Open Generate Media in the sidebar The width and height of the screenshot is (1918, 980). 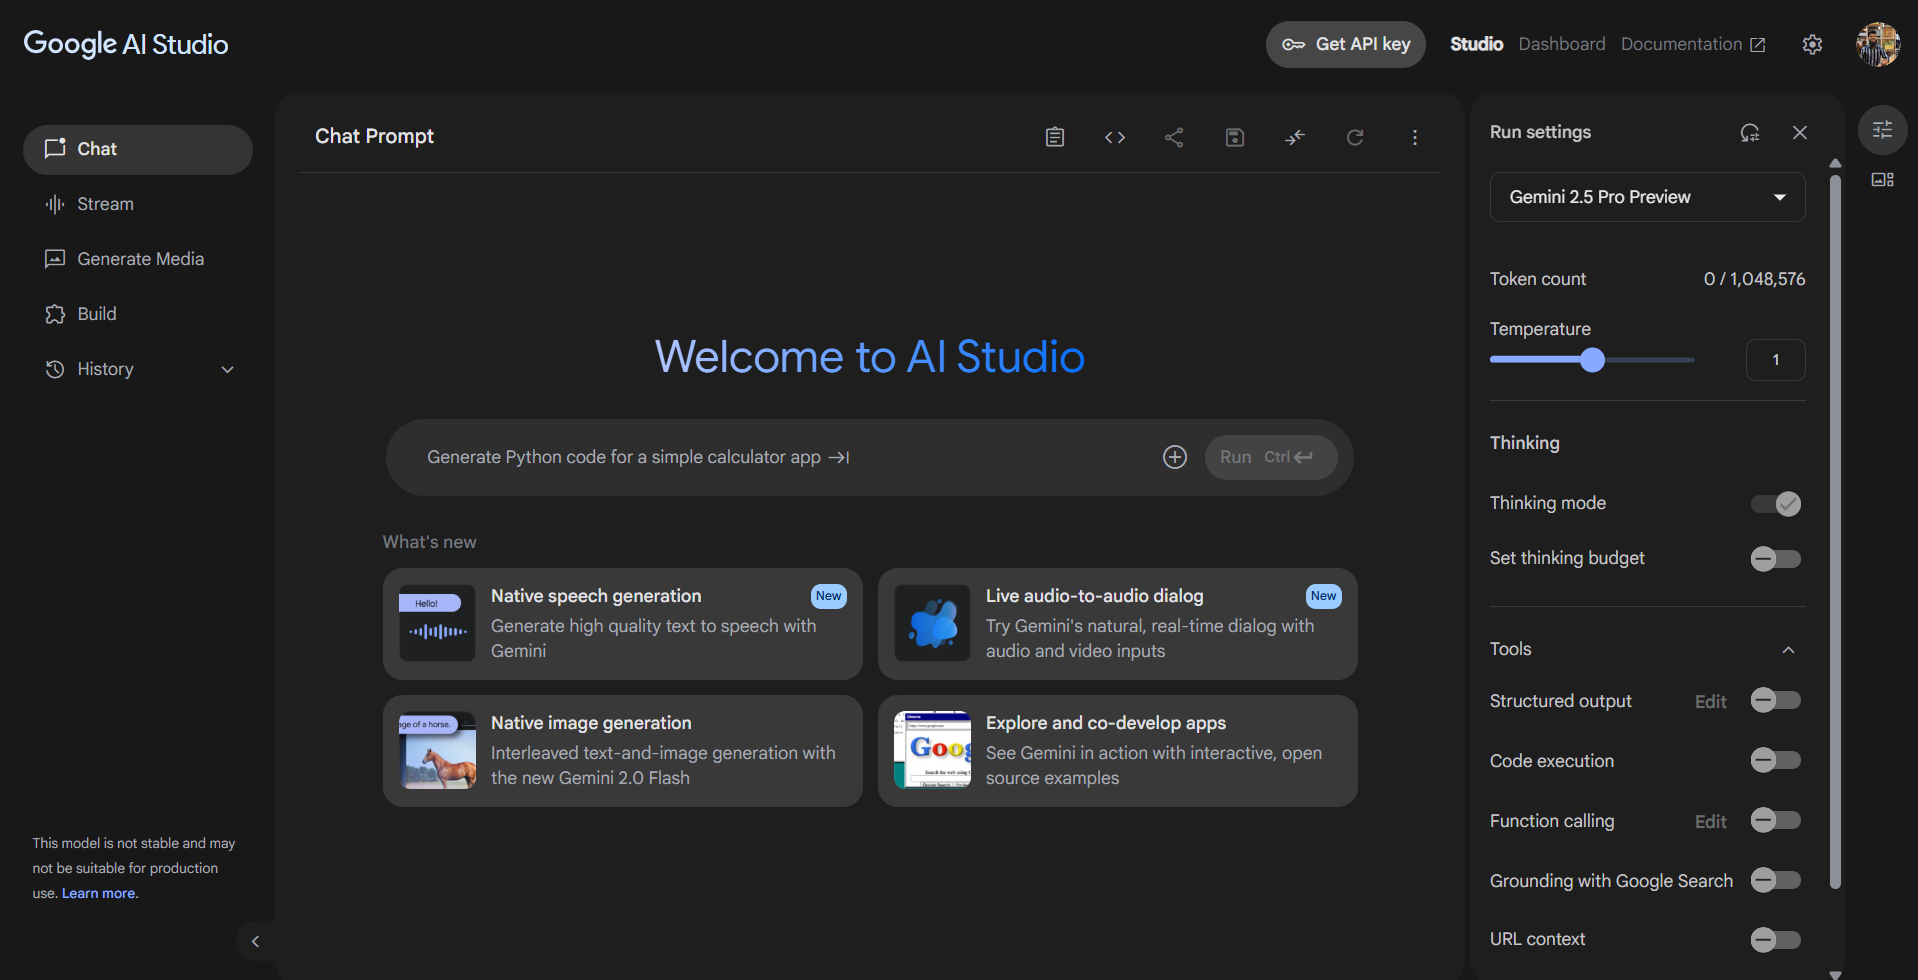tap(138, 259)
